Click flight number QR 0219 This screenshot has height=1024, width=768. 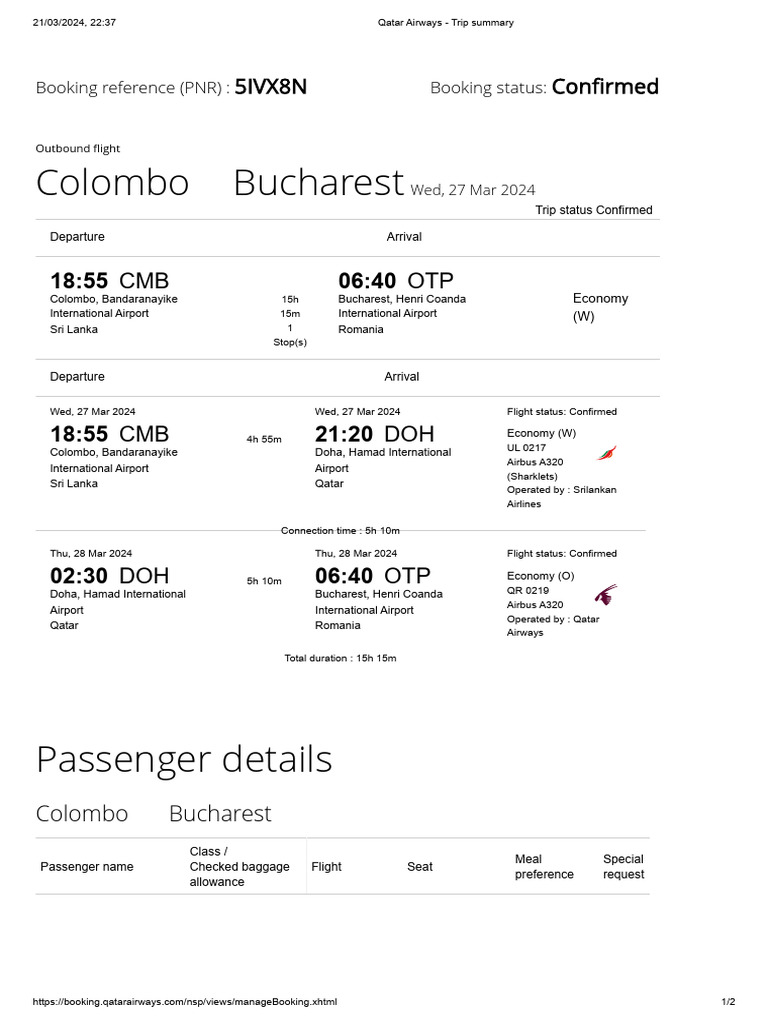point(528,590)
